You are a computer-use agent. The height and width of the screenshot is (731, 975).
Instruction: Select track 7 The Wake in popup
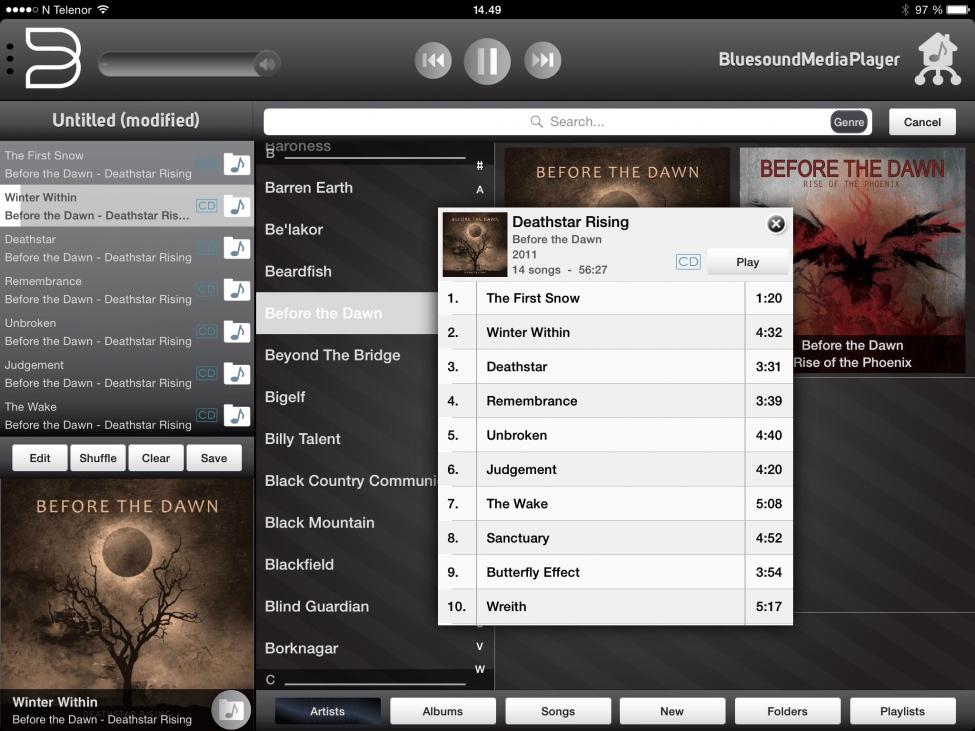click(x=616, y=503)
